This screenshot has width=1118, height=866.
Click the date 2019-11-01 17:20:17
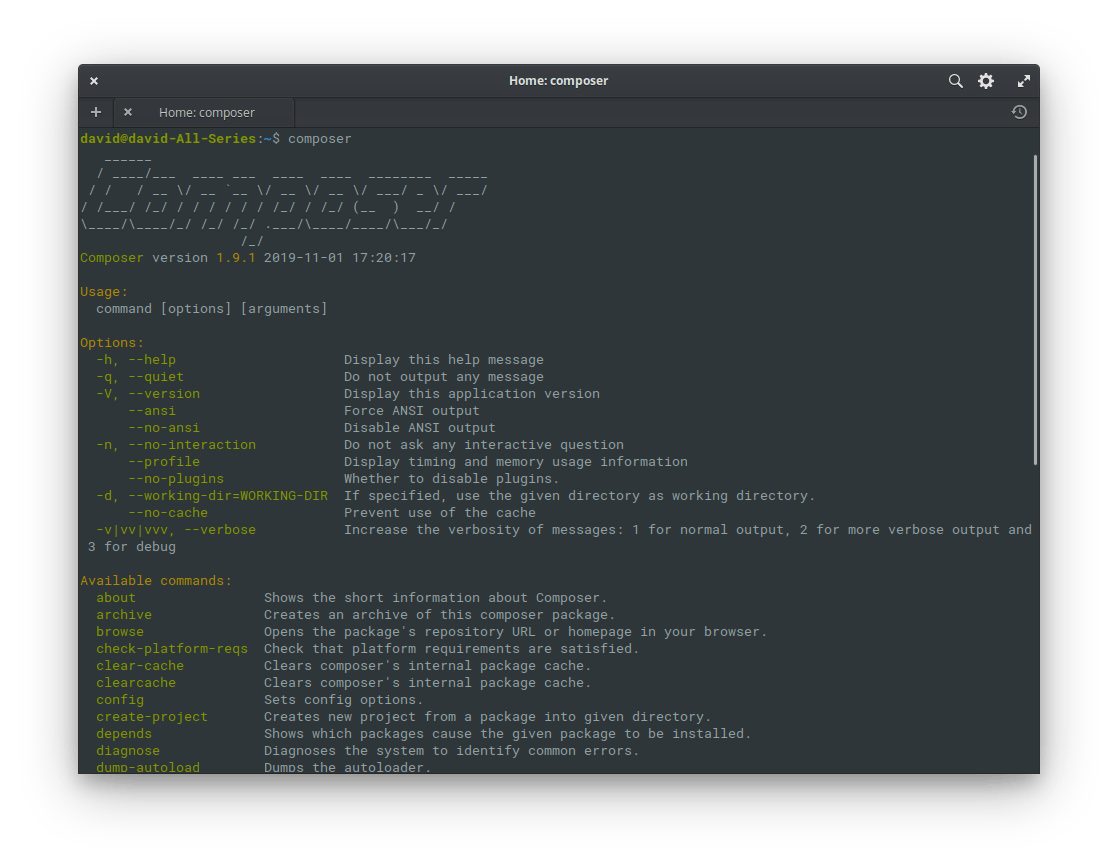pyautogui.click(x=339, y=257)
